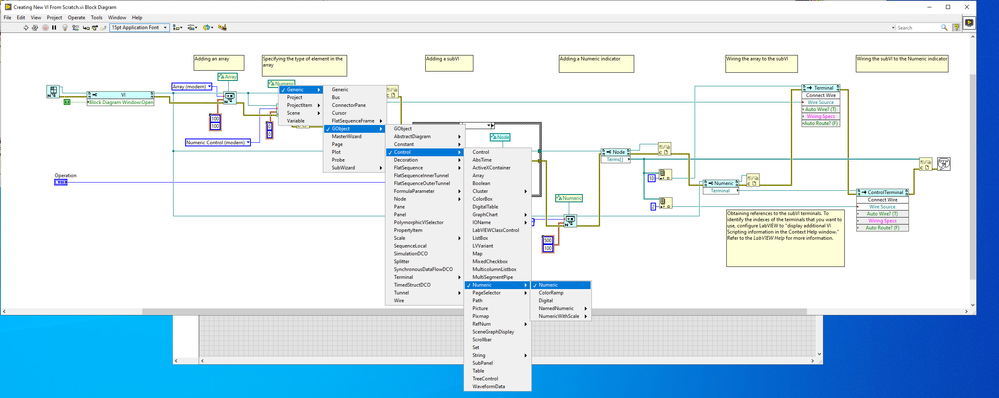Toggle Retain Wire Values button
The image size is (999, 398).
74,27
